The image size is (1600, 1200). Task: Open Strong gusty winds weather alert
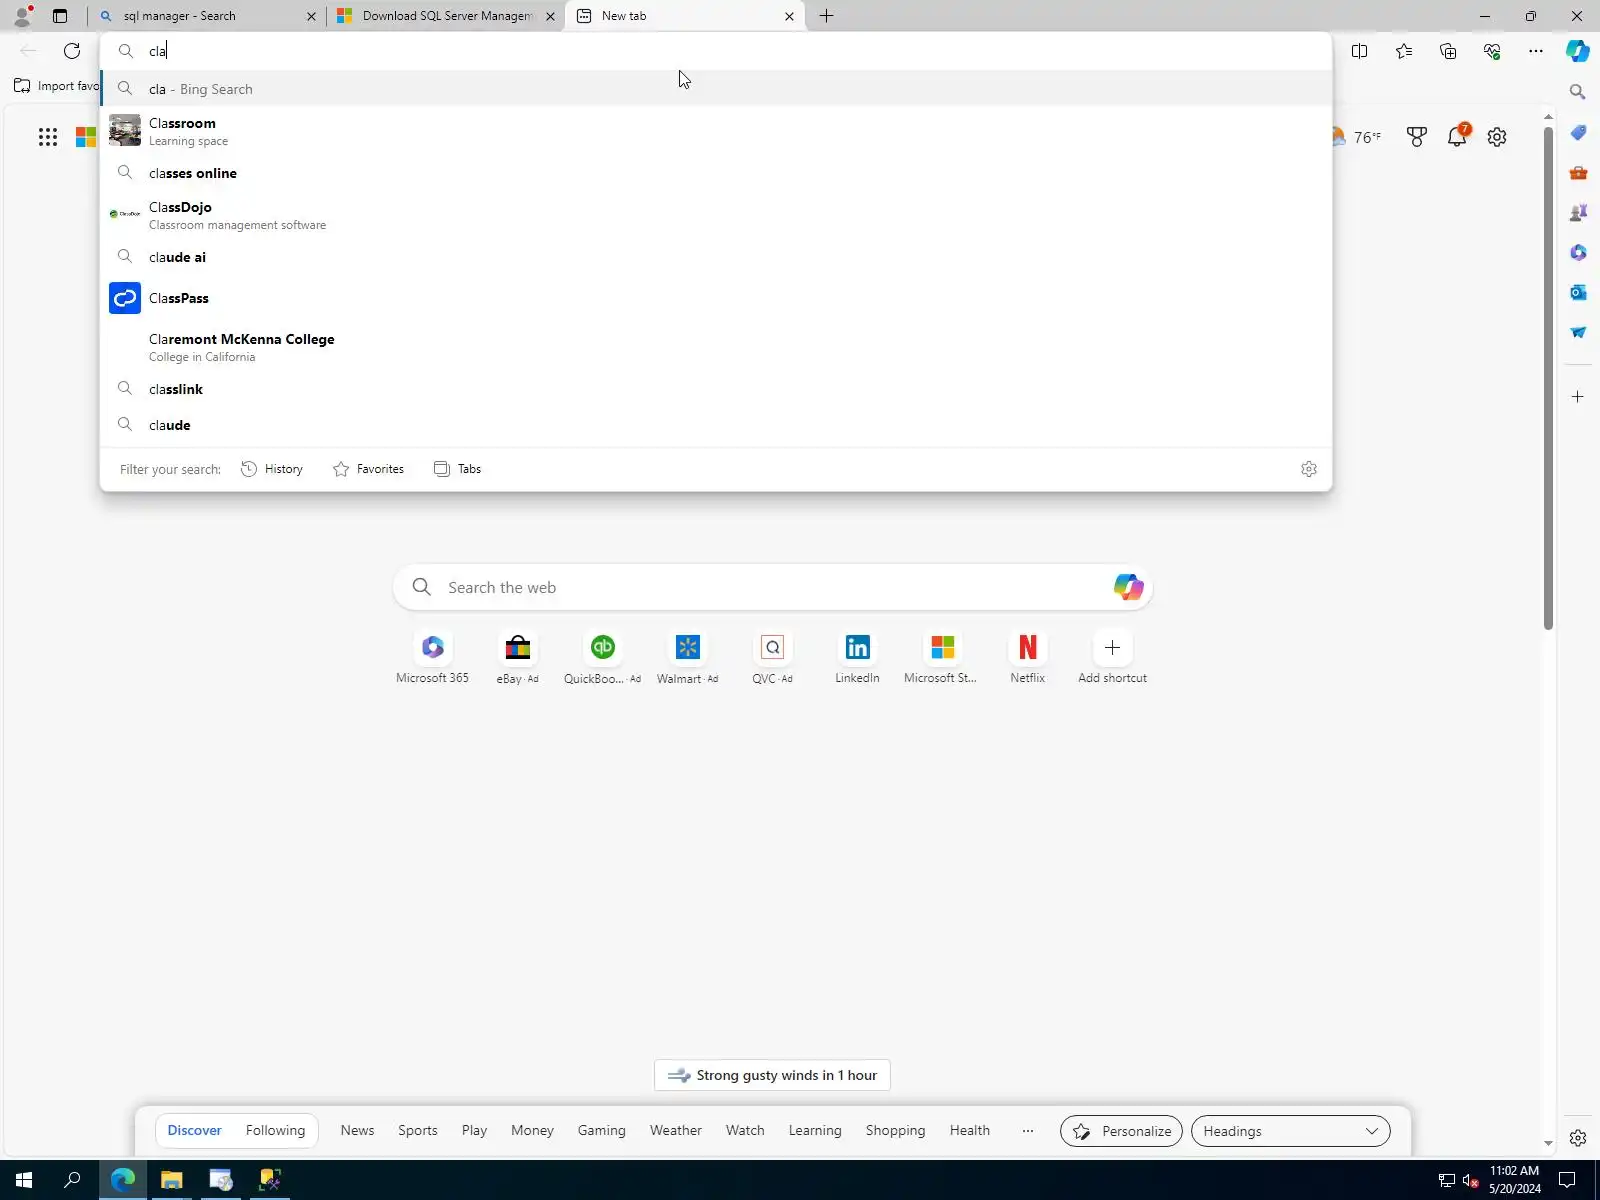[772, 1075]
